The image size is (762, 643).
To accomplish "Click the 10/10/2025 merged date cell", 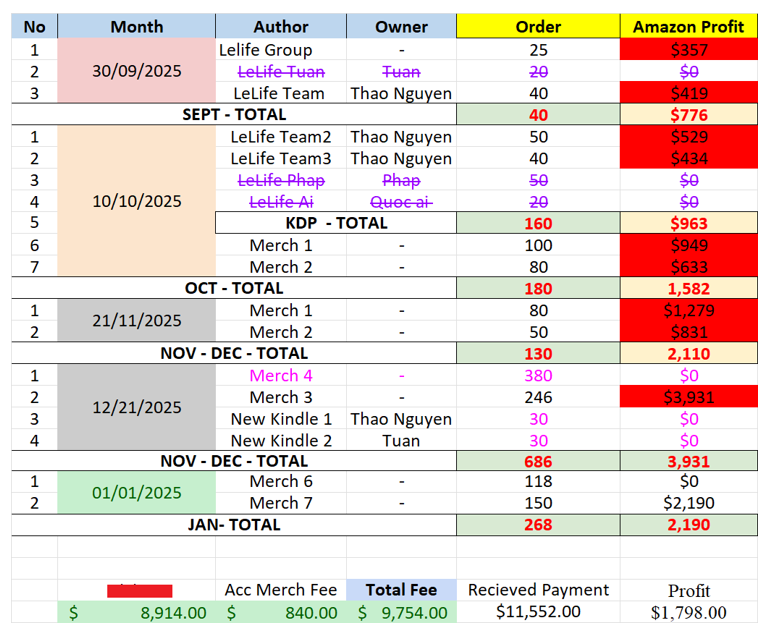I will point(136,201).
